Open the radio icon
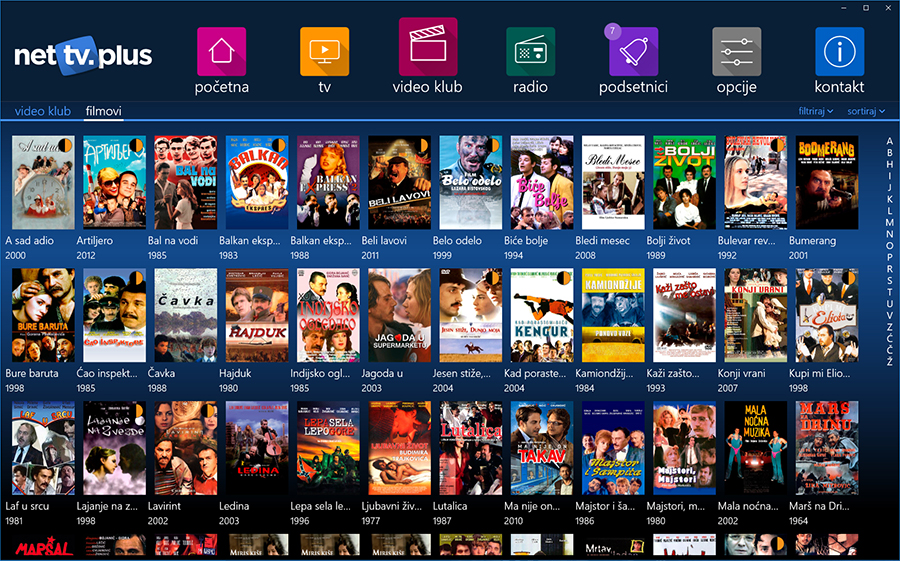Screen dimensions: 900x561 530,52
